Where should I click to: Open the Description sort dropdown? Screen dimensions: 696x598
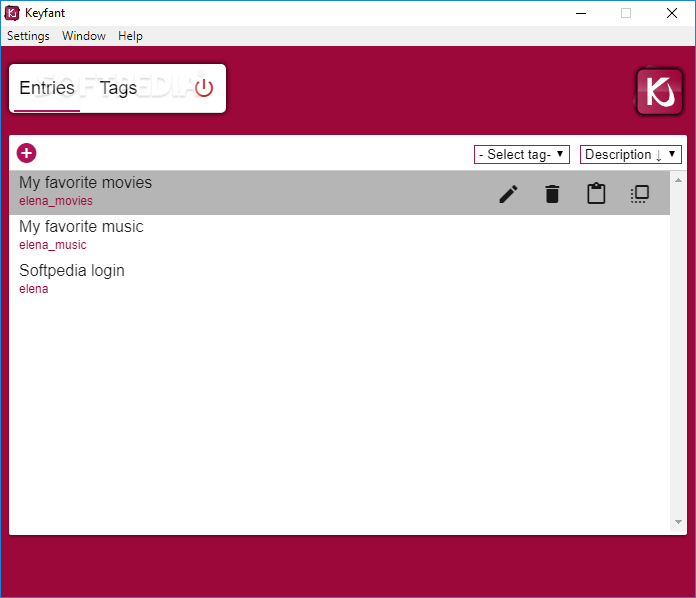pos(630,154)
